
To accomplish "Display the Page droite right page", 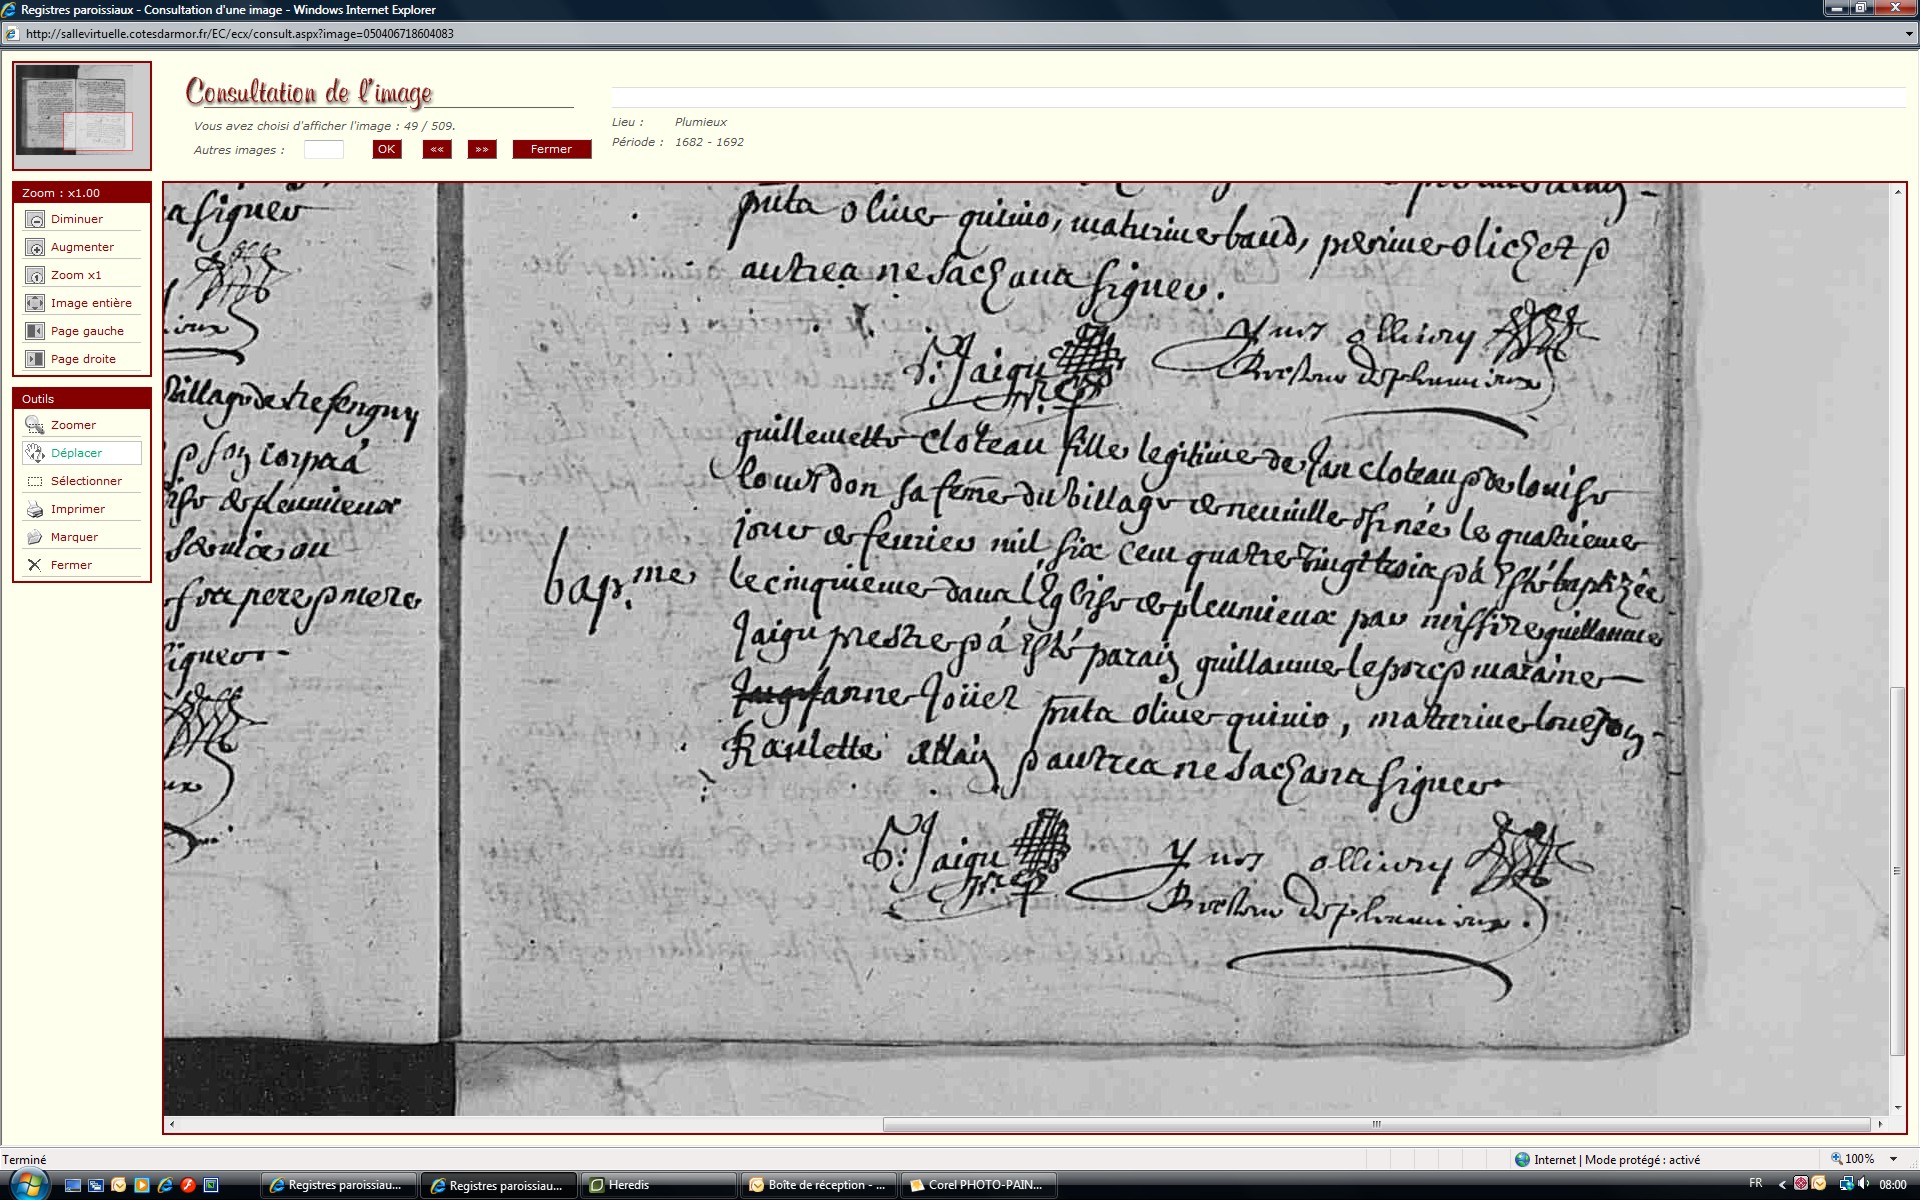I will [x=35, y=359].
